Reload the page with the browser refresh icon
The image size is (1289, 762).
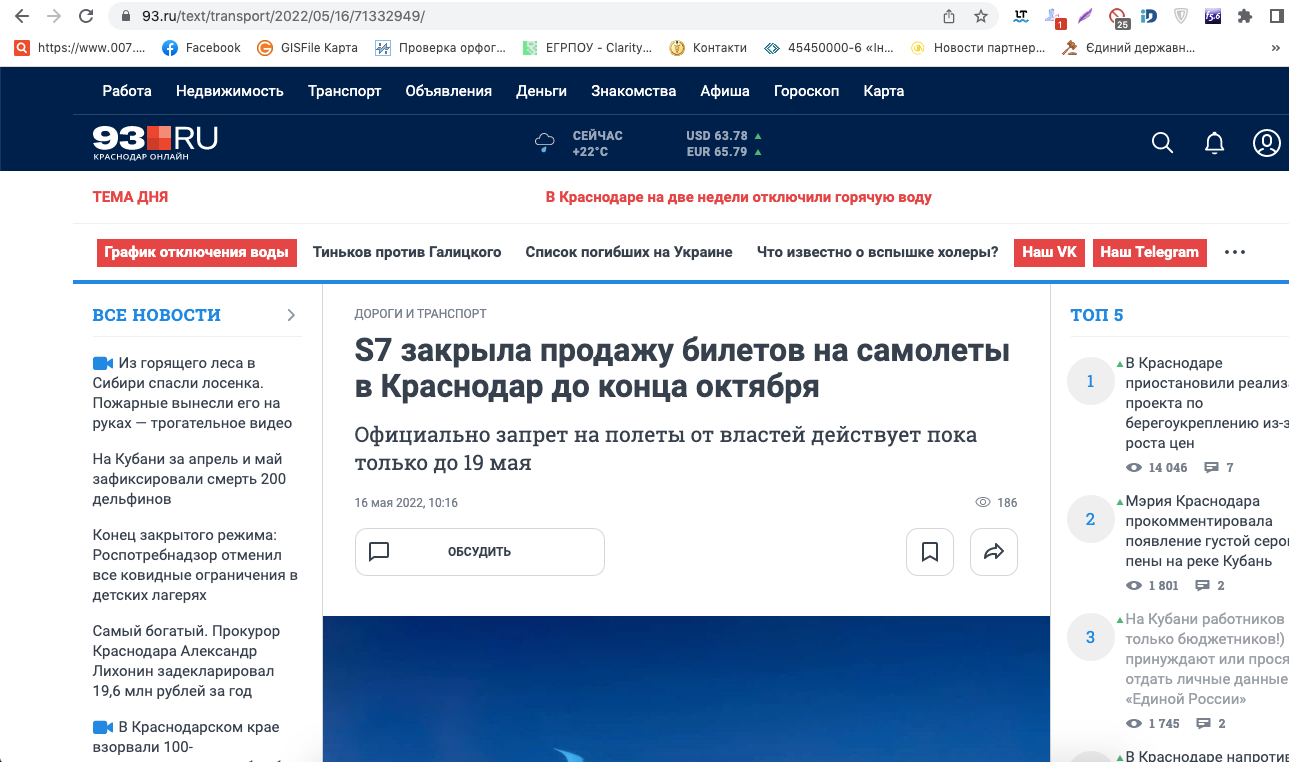point(87,16)
